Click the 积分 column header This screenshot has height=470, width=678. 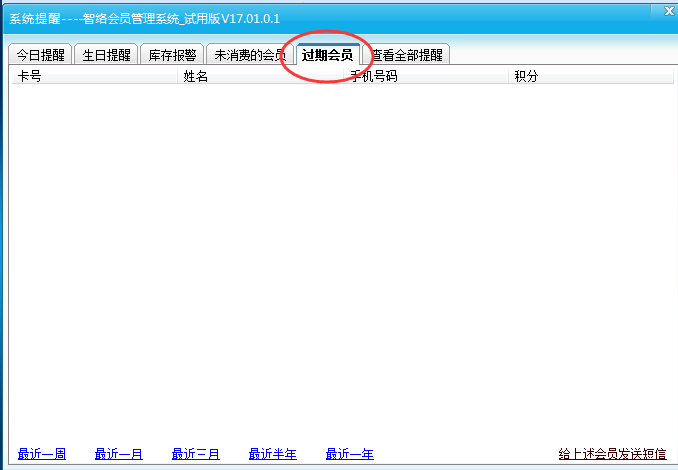tap(591, 77)
